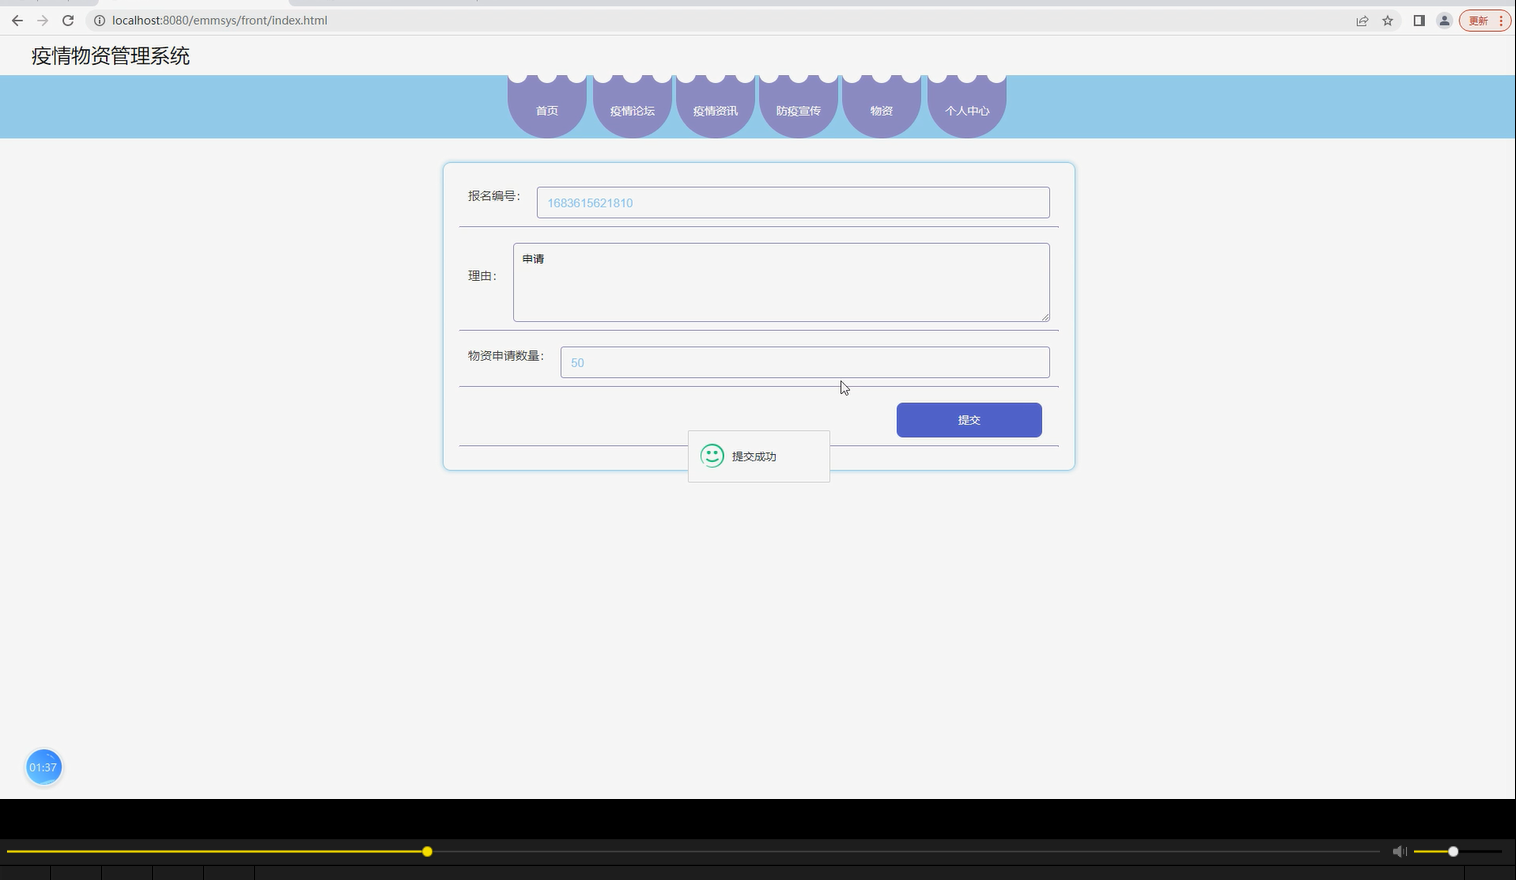Click the red 更新 update button
The height and width of the screenshot is (880, 1516).
pos(1485,20)
